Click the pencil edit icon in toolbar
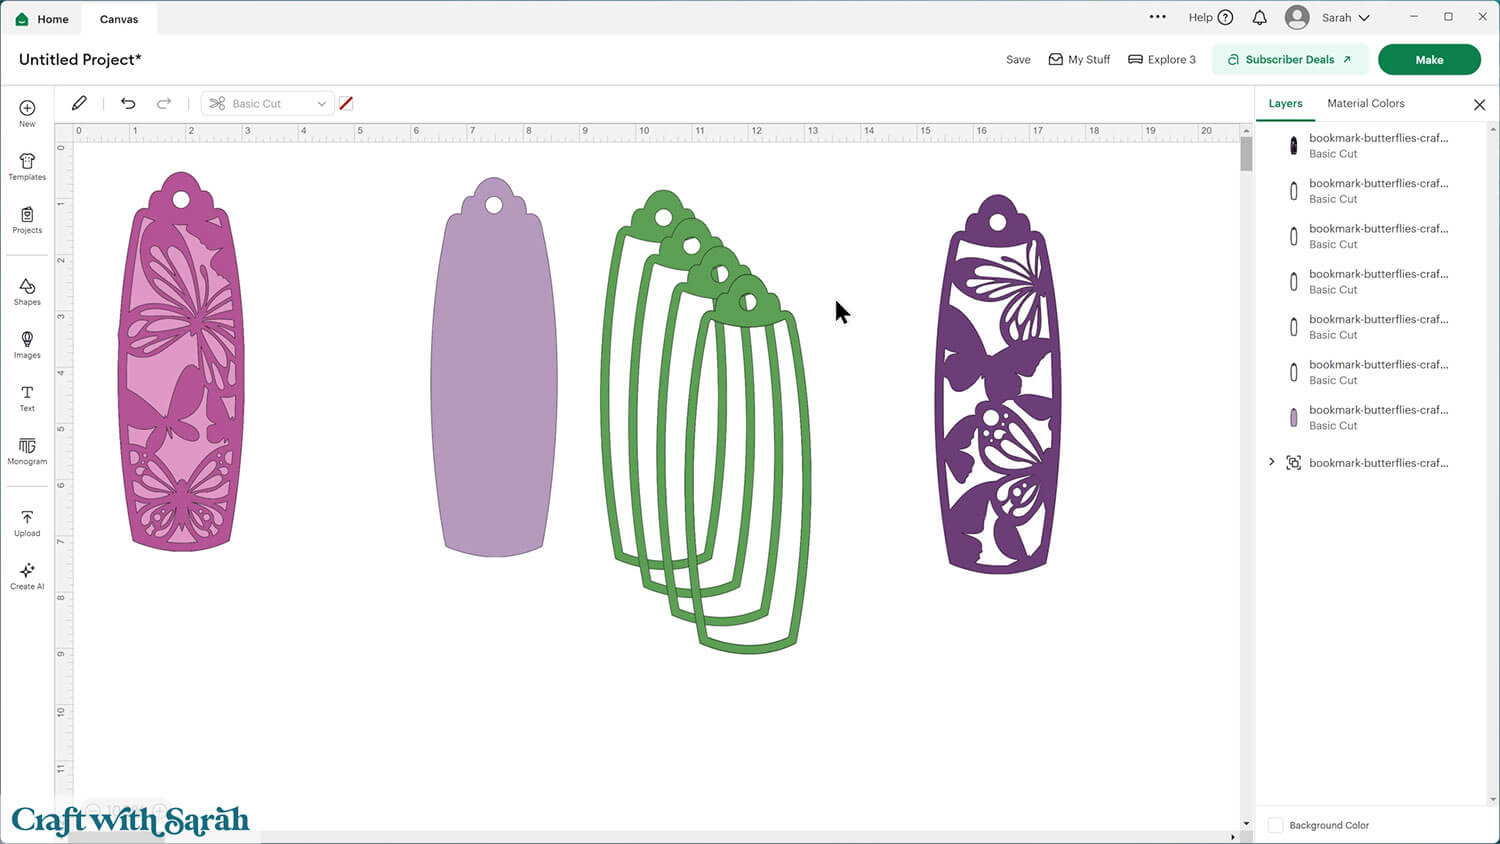 pos(79,103)
